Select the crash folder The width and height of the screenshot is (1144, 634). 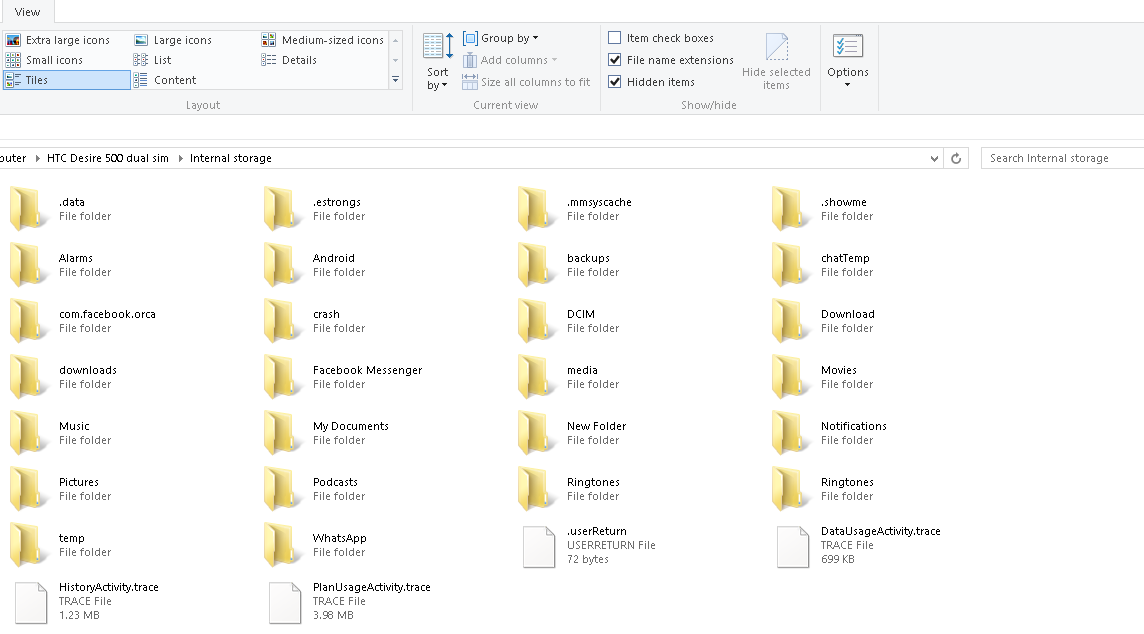(315, 321)
